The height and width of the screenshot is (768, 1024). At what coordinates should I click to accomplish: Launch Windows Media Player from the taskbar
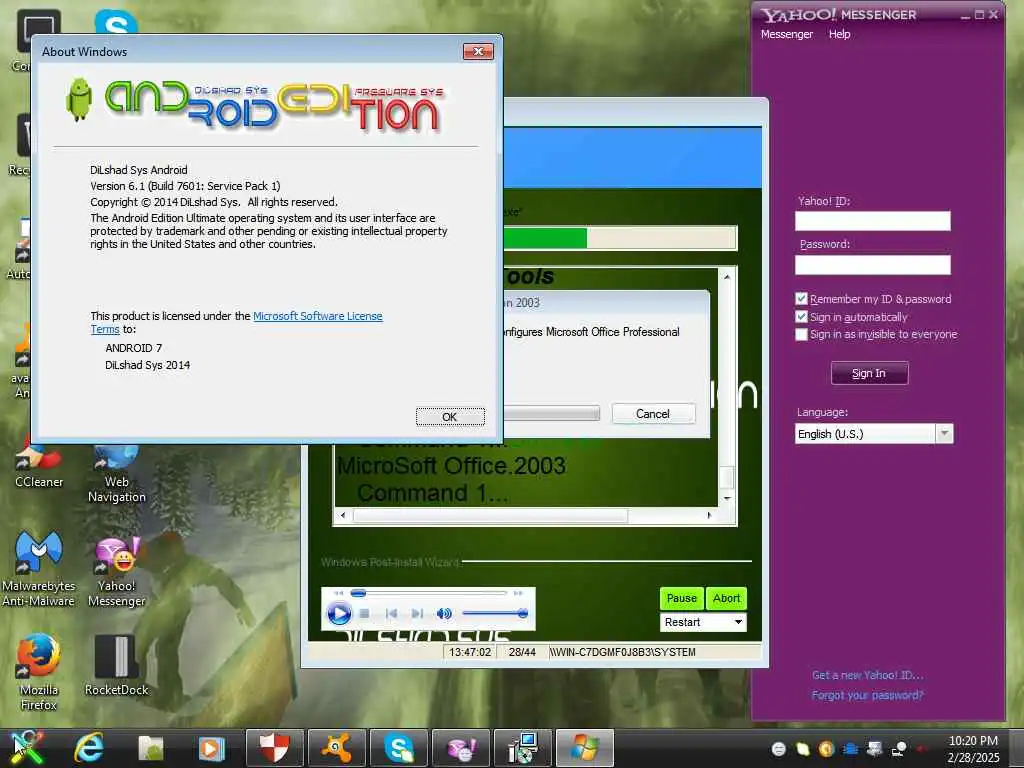211,748
